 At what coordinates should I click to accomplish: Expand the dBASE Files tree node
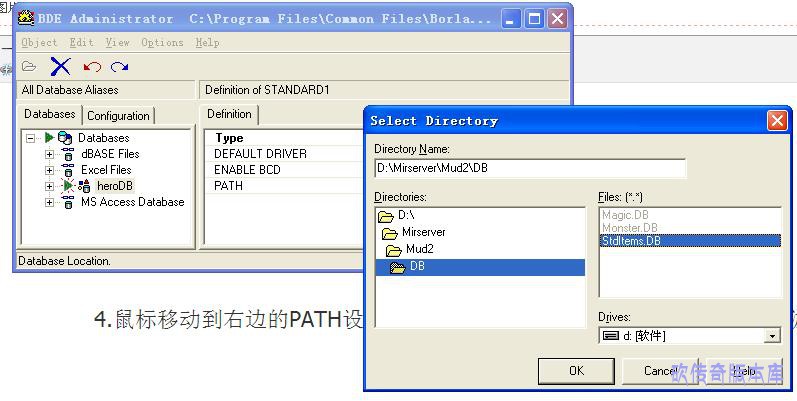[x=49, y=154]
